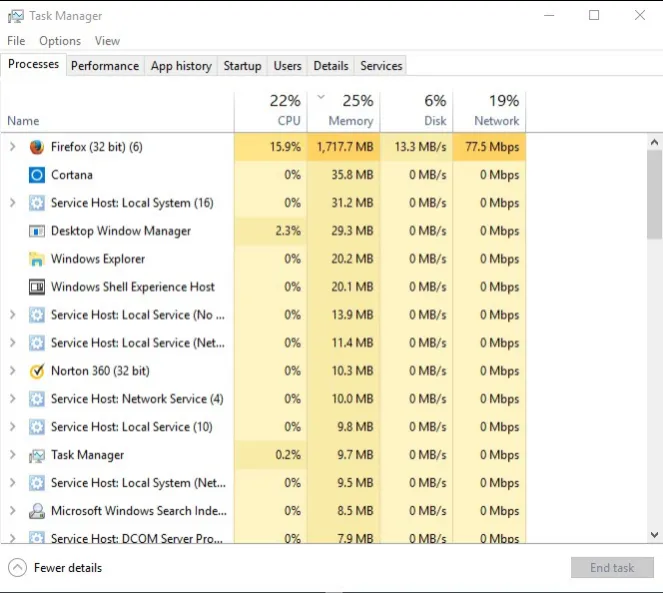Collapse view with Fewer details arrow
663x593 pixels.
(17, 568)
